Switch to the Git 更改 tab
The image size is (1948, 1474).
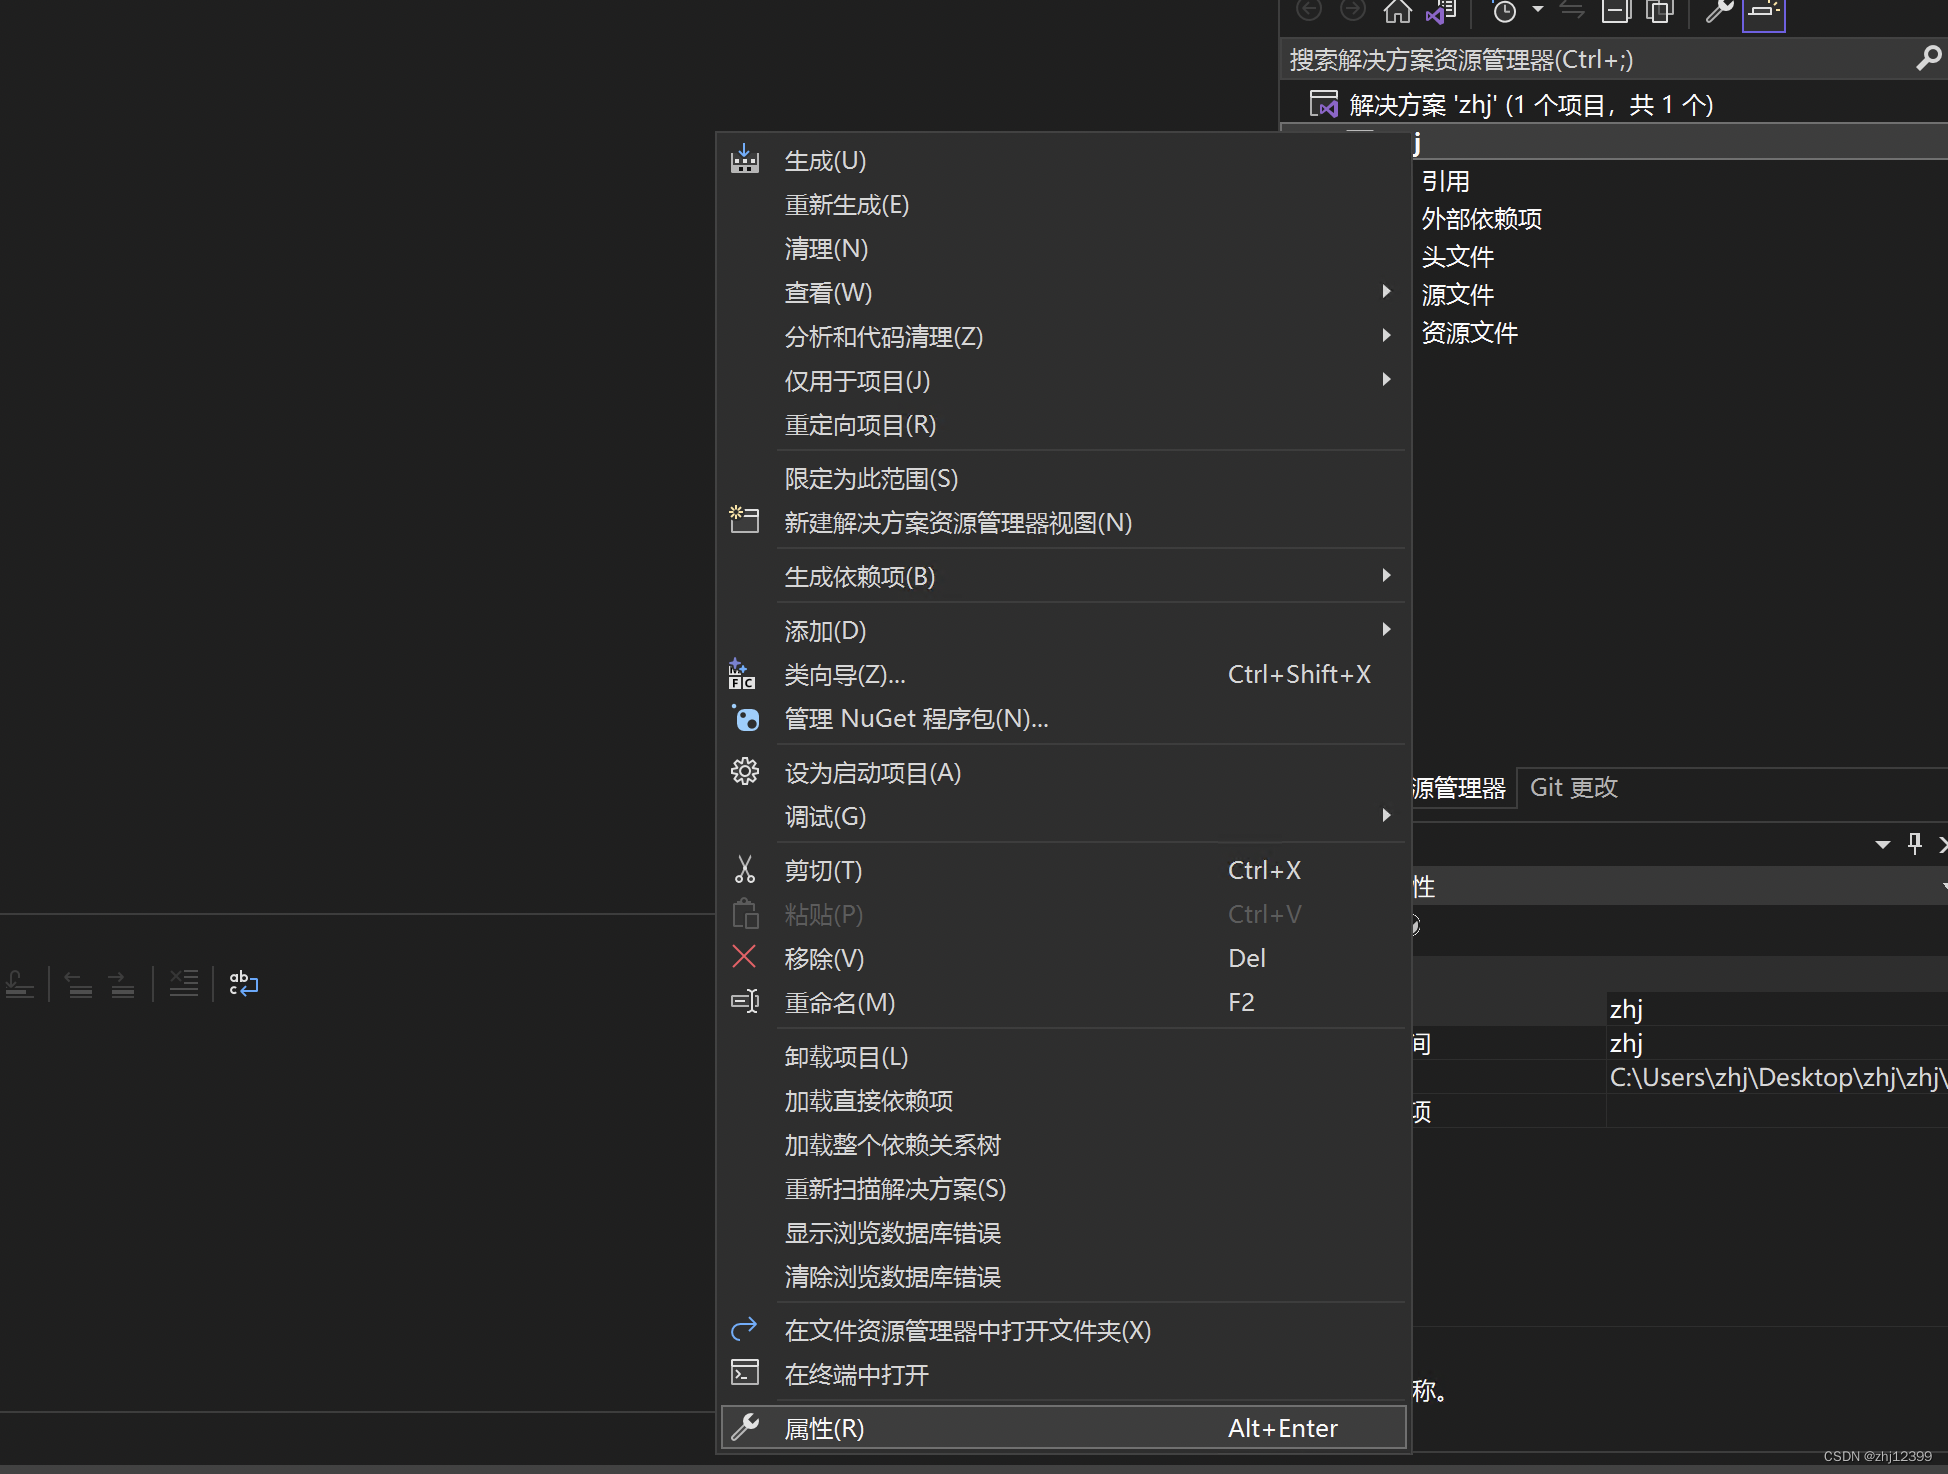(1573, 788)
